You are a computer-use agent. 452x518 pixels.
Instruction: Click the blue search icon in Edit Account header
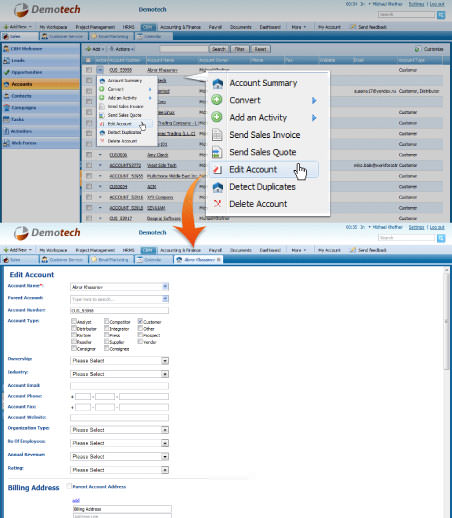[x=441, y=238]
